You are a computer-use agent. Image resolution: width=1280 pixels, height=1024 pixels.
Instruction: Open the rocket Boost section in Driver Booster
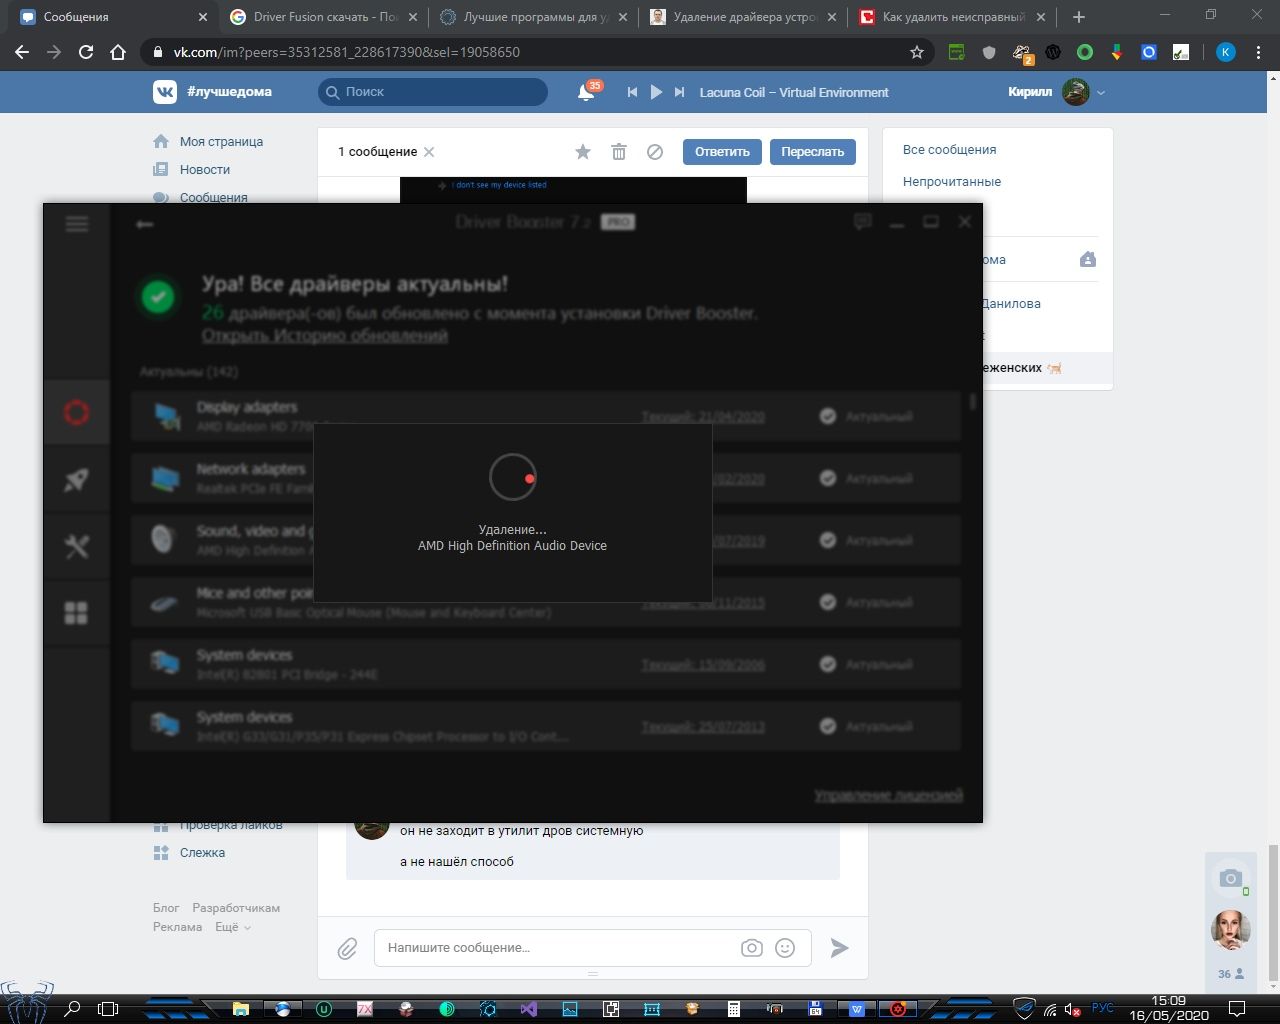pyautogui.click(x=76, y=479)
